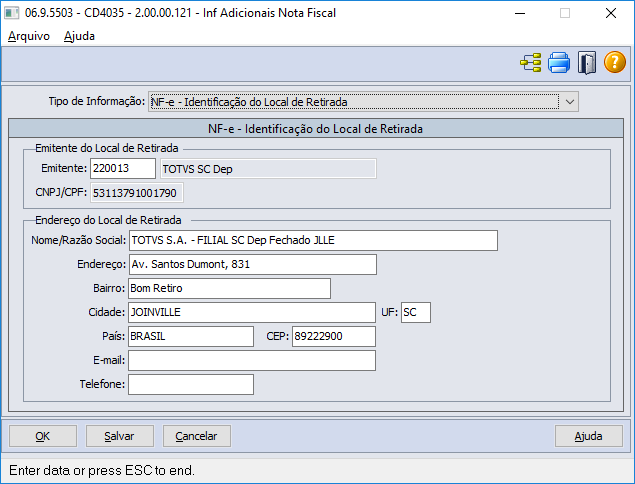Select the Tipo de Informação combo box
635x484 pixels.
pos(363,102)
